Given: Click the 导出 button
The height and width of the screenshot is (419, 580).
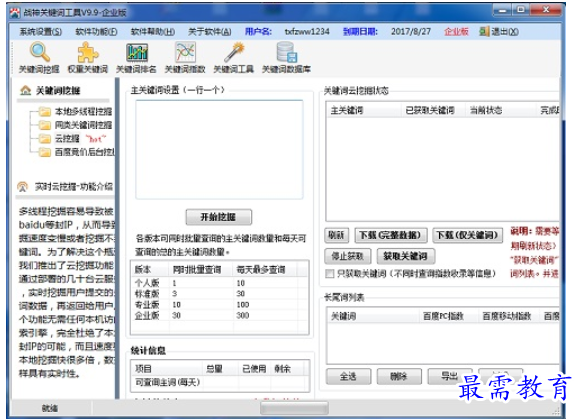Looking at the screenshot, I should pos(450,377).
